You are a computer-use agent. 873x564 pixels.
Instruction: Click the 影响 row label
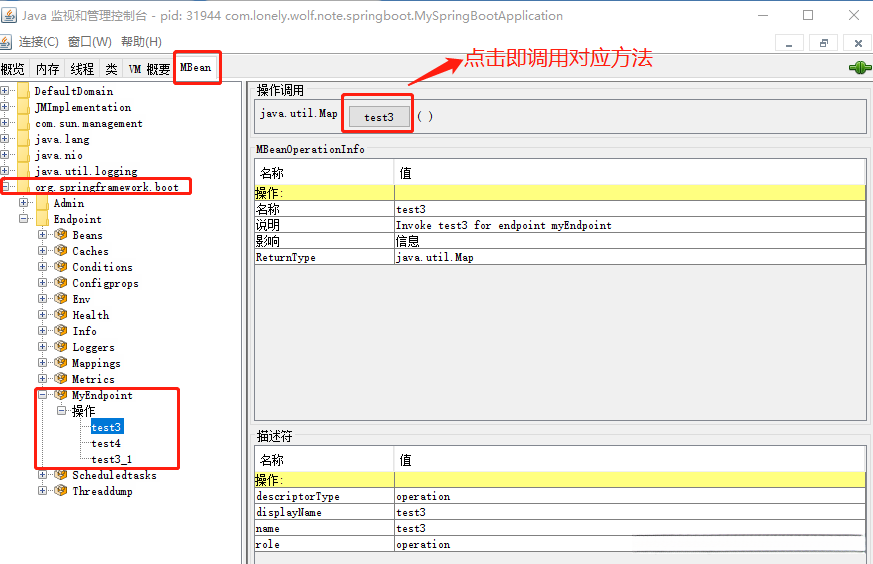pyautogui.click(x=325, y=241)
